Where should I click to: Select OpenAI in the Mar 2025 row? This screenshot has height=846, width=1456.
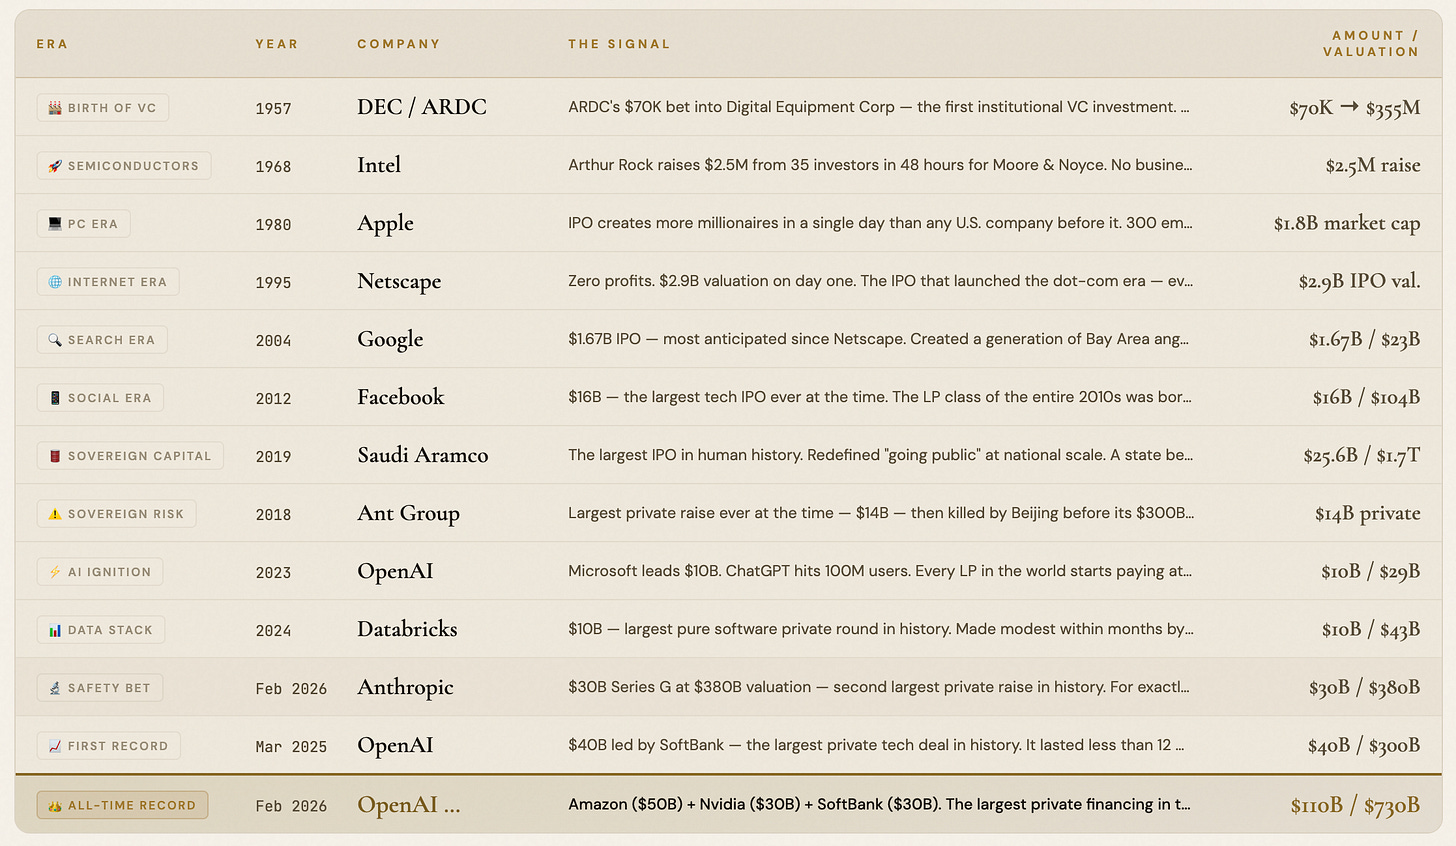[395, 746]
